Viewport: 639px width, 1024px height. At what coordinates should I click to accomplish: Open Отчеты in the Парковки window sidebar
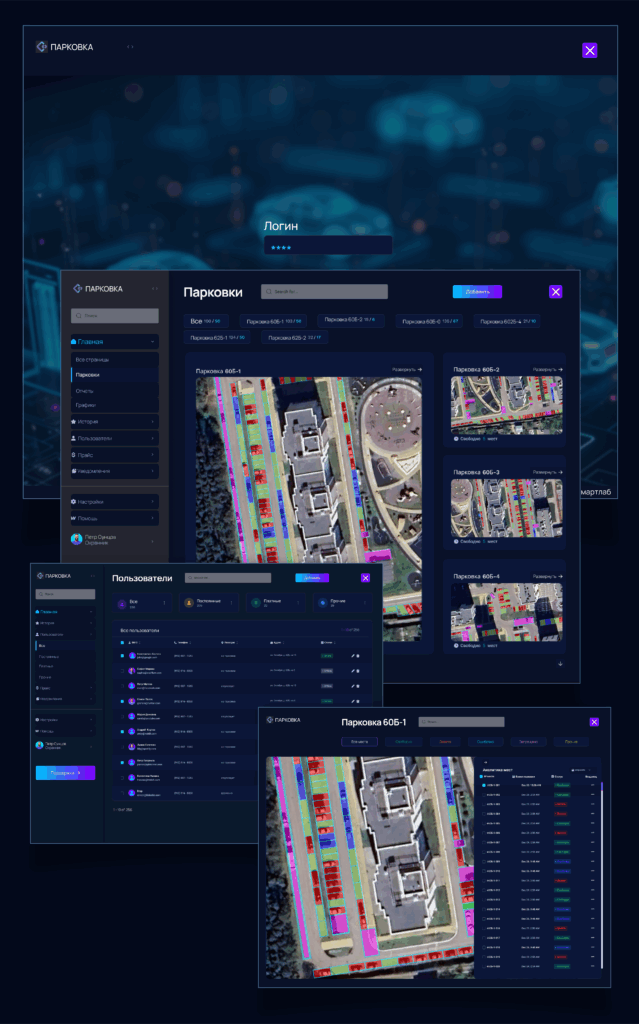click(114, 391)
